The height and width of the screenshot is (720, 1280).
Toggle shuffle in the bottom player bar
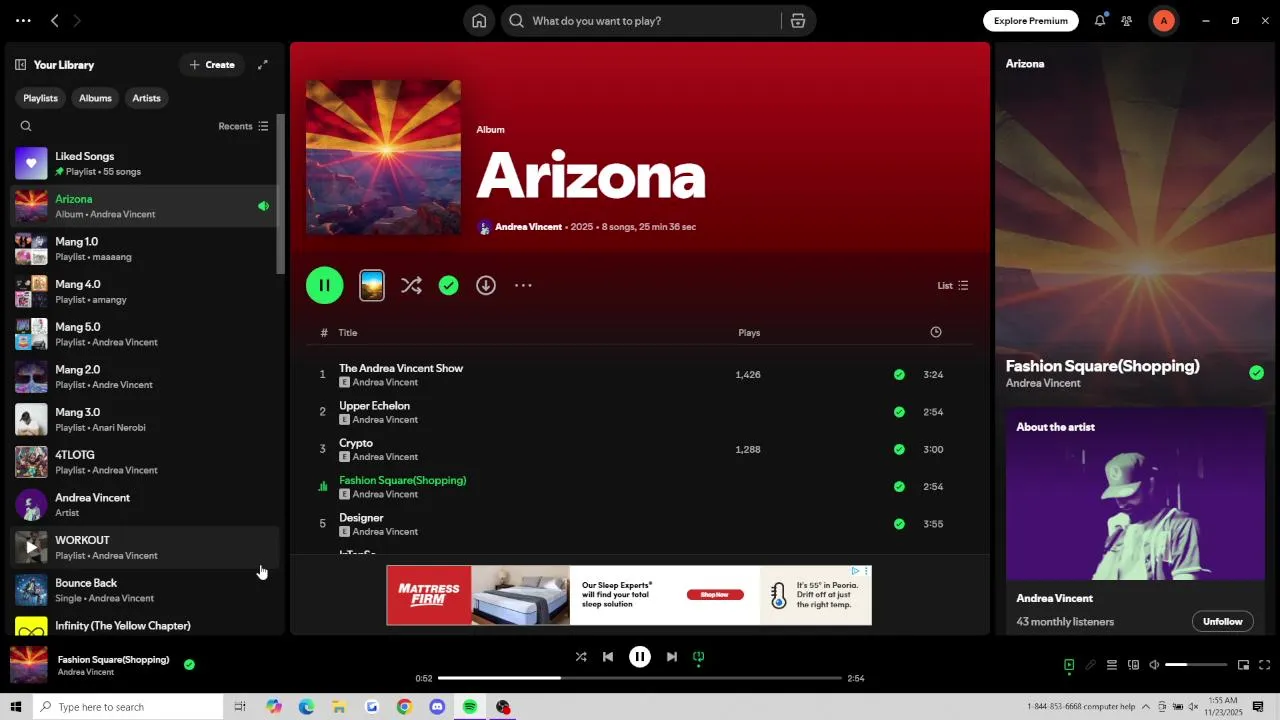[x=581, y=657]
